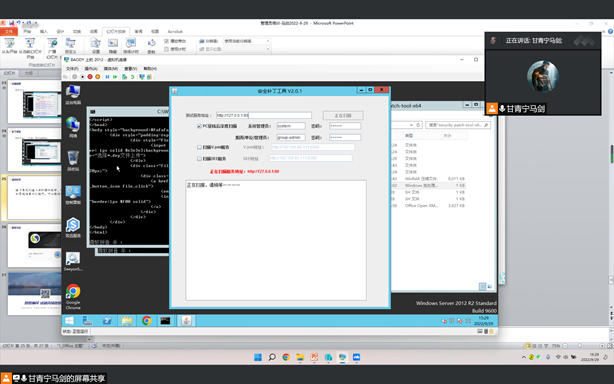Open Chrome from the VM taskbar
The width and height of the screenshot is (614, 384).
pos(146,321)
